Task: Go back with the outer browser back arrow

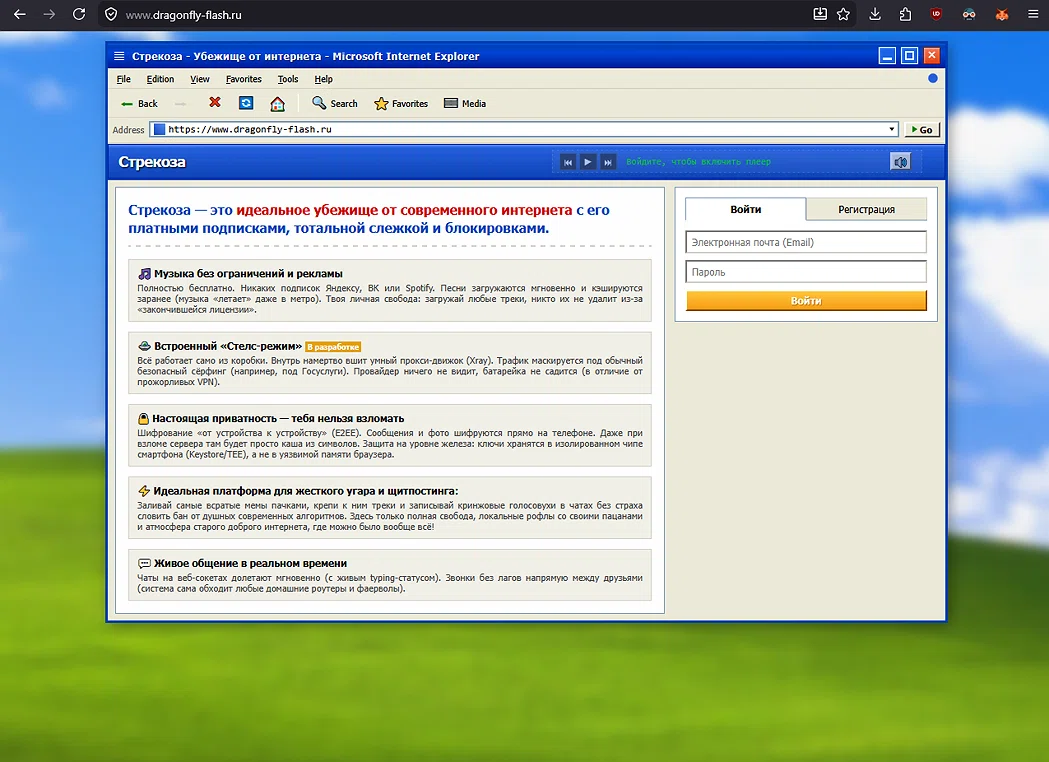Action: pos(20,14)
